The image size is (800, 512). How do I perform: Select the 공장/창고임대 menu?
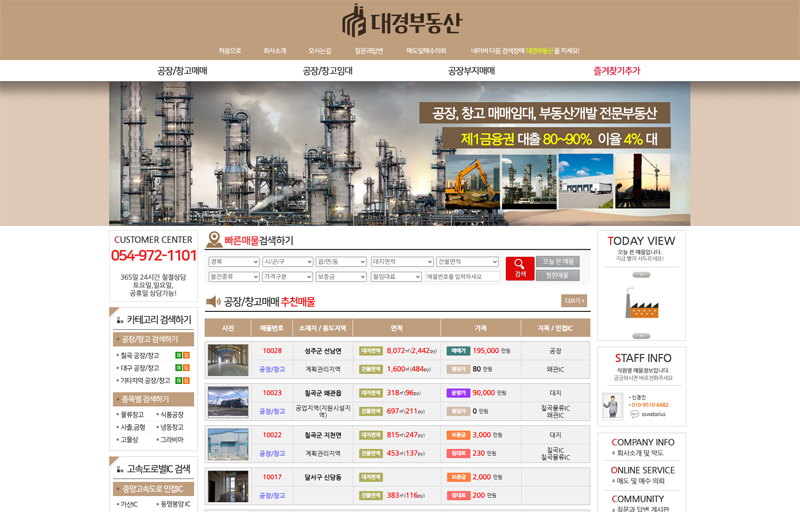click(328, 71)
